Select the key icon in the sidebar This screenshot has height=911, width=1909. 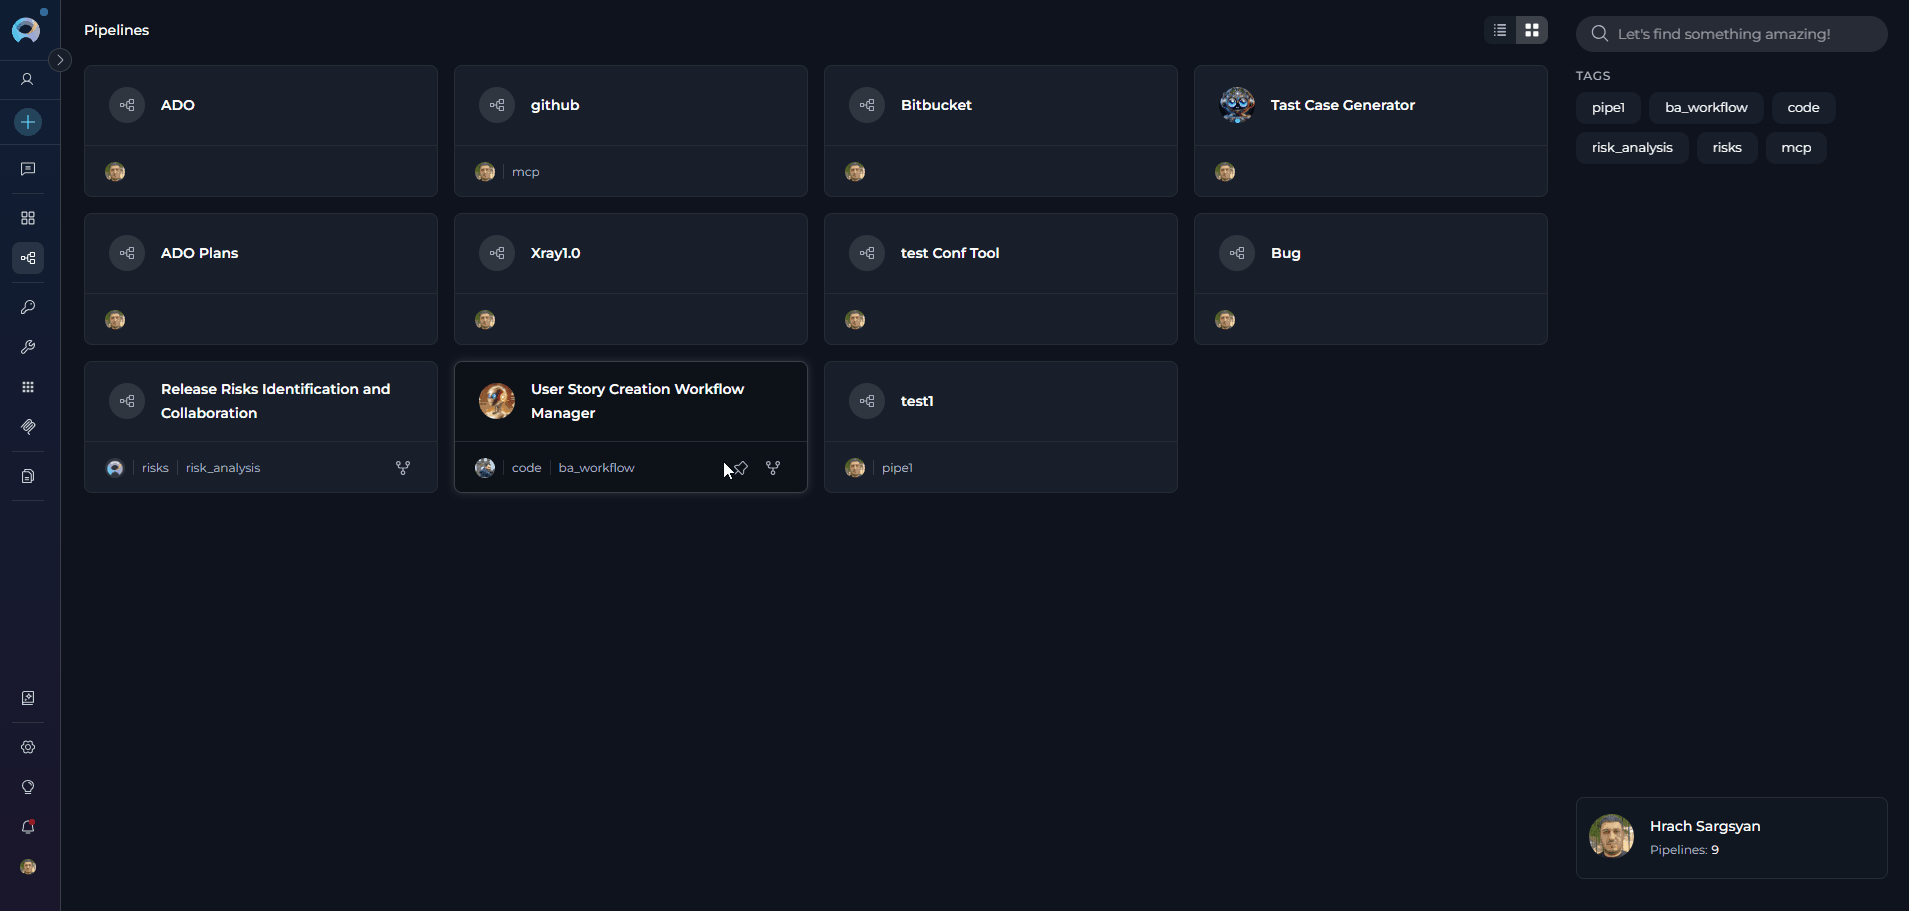[x=28, y=307]
